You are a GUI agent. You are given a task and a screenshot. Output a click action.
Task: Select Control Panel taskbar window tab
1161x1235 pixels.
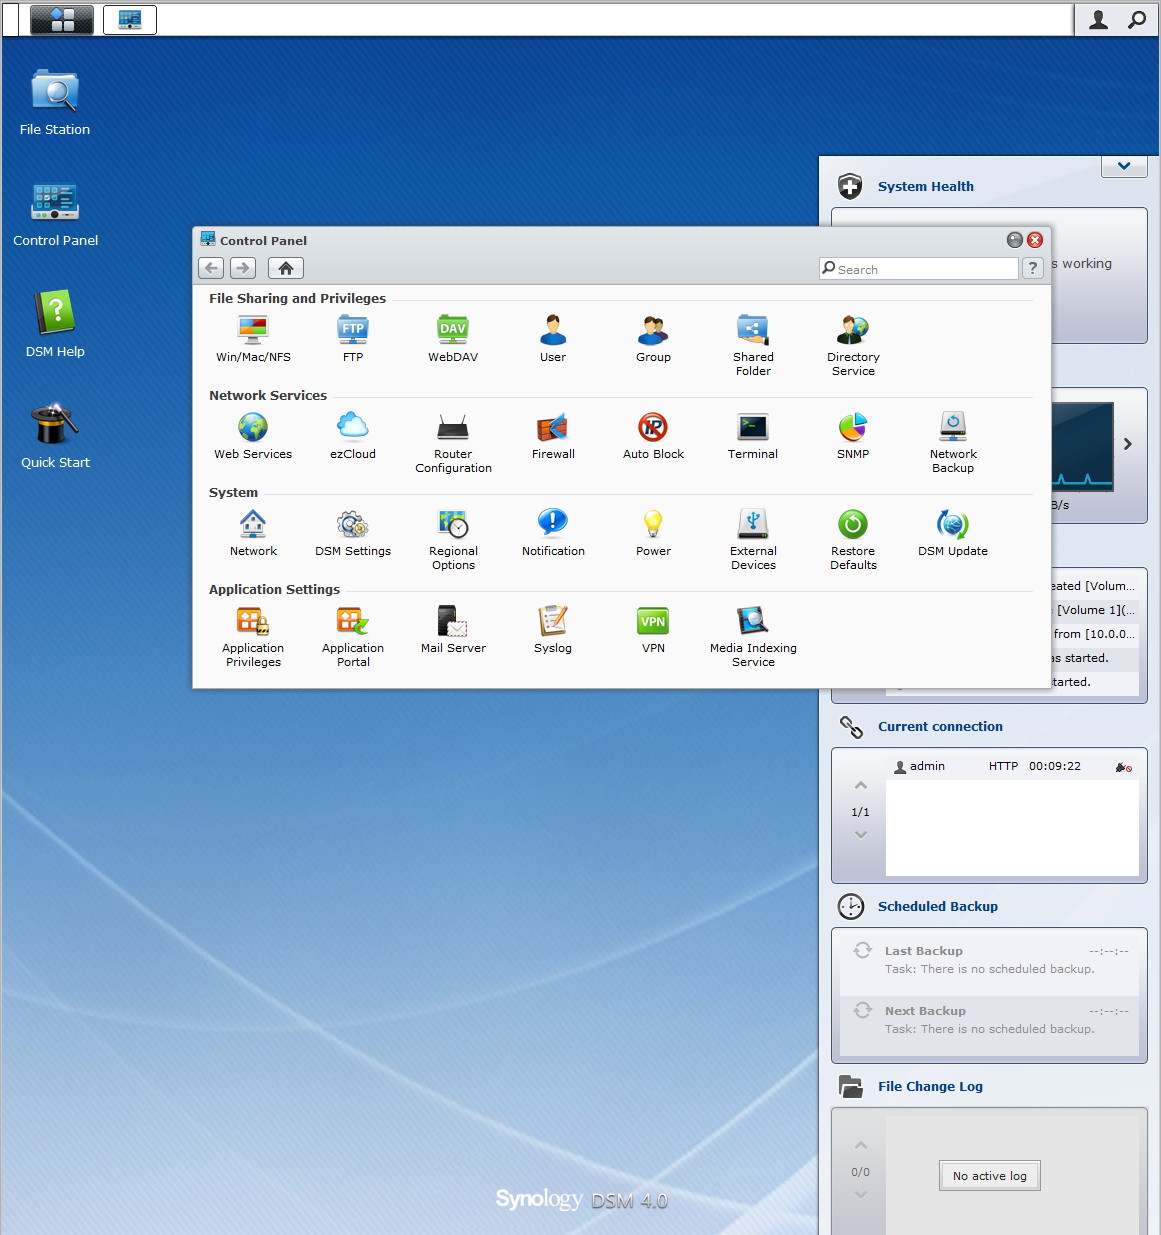click(x=130, y=20)
